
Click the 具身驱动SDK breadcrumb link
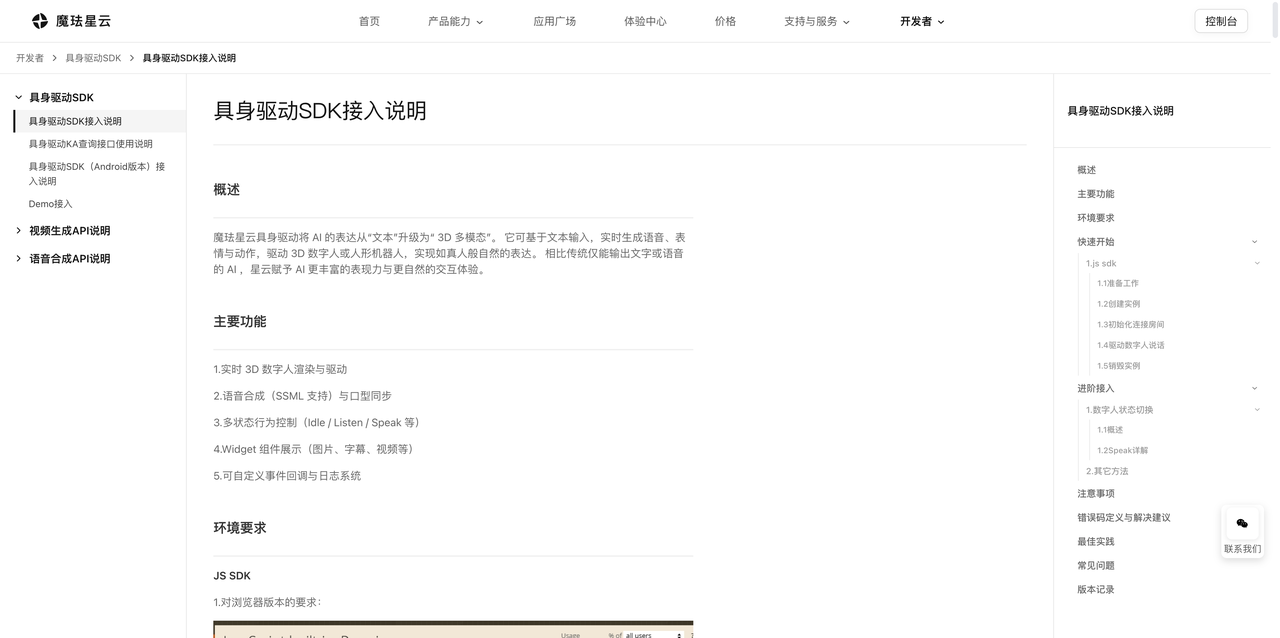point(93,58)
